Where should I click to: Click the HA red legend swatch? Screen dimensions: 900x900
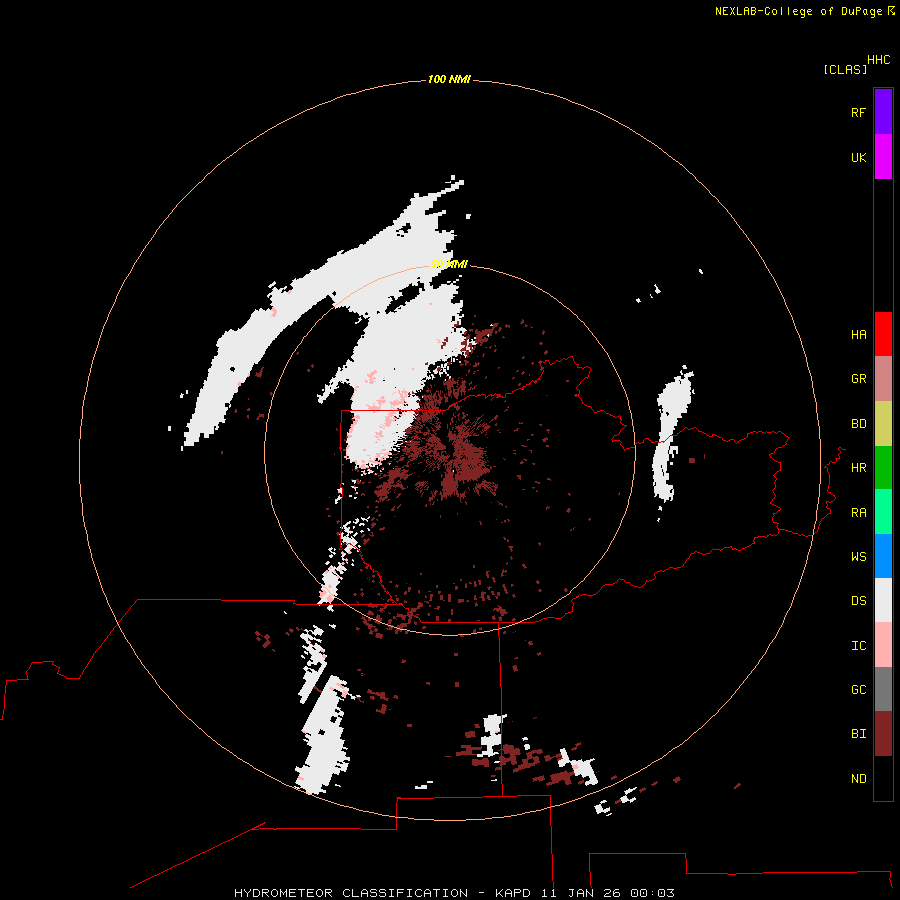pyautogui.click(x=883, y=334)
